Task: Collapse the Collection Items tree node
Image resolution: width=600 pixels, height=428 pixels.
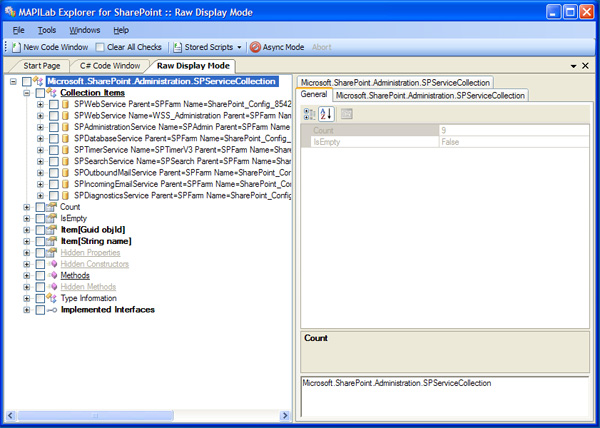Action: click(x=26, y=92)
